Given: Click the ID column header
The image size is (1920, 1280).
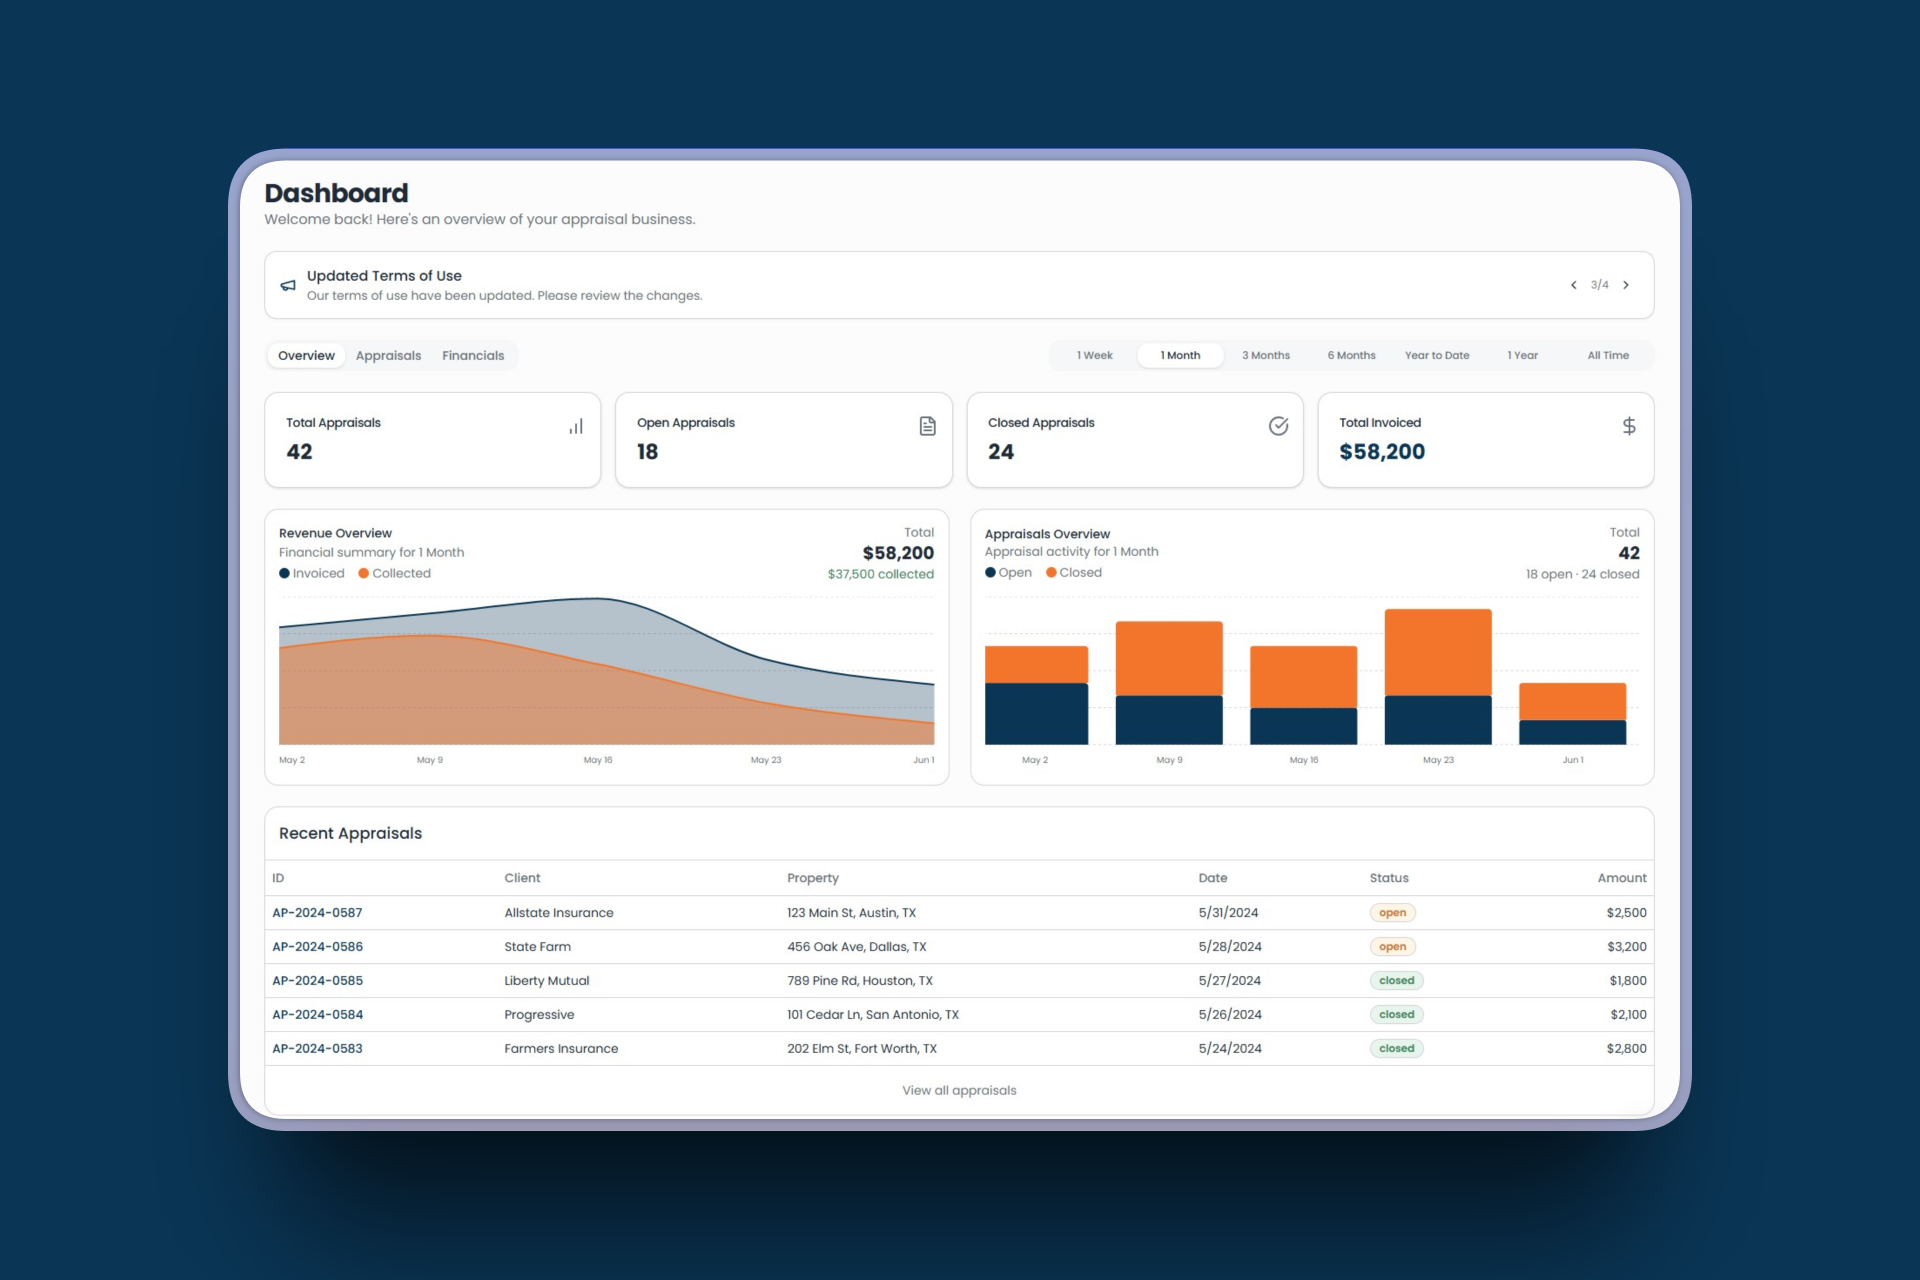Looking at the screenshot, I should coord(278,877).
